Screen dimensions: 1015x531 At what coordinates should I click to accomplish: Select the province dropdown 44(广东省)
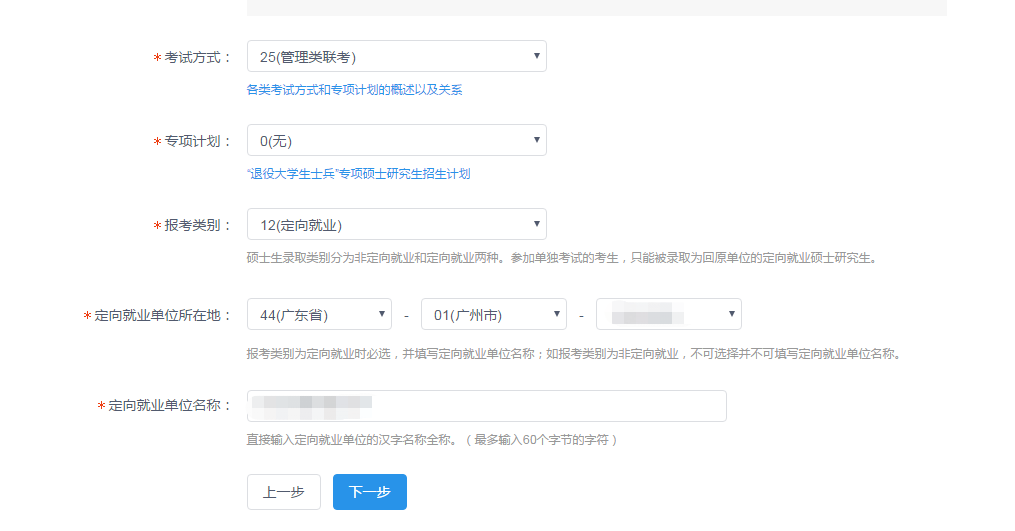point(319,314)
